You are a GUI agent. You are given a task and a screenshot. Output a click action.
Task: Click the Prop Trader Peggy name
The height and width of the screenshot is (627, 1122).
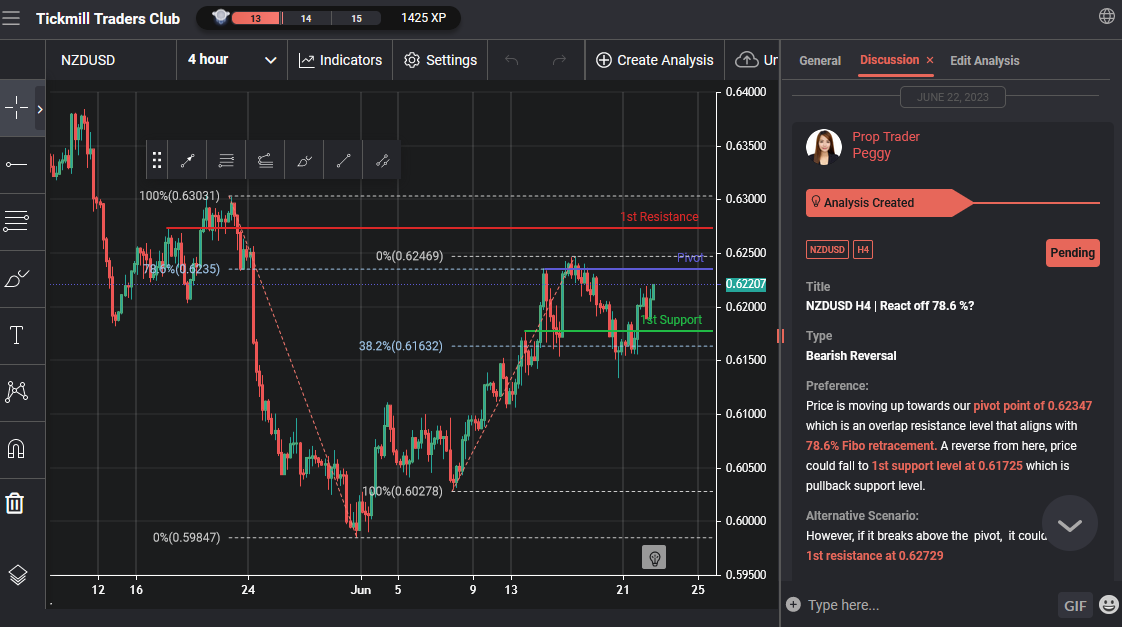[885, 145]
